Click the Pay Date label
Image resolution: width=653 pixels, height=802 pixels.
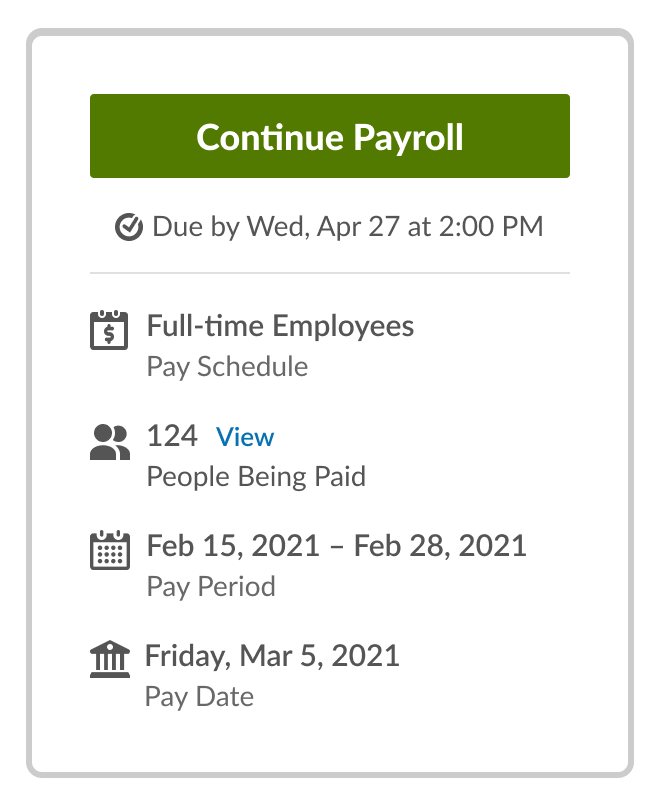point(199,697)
